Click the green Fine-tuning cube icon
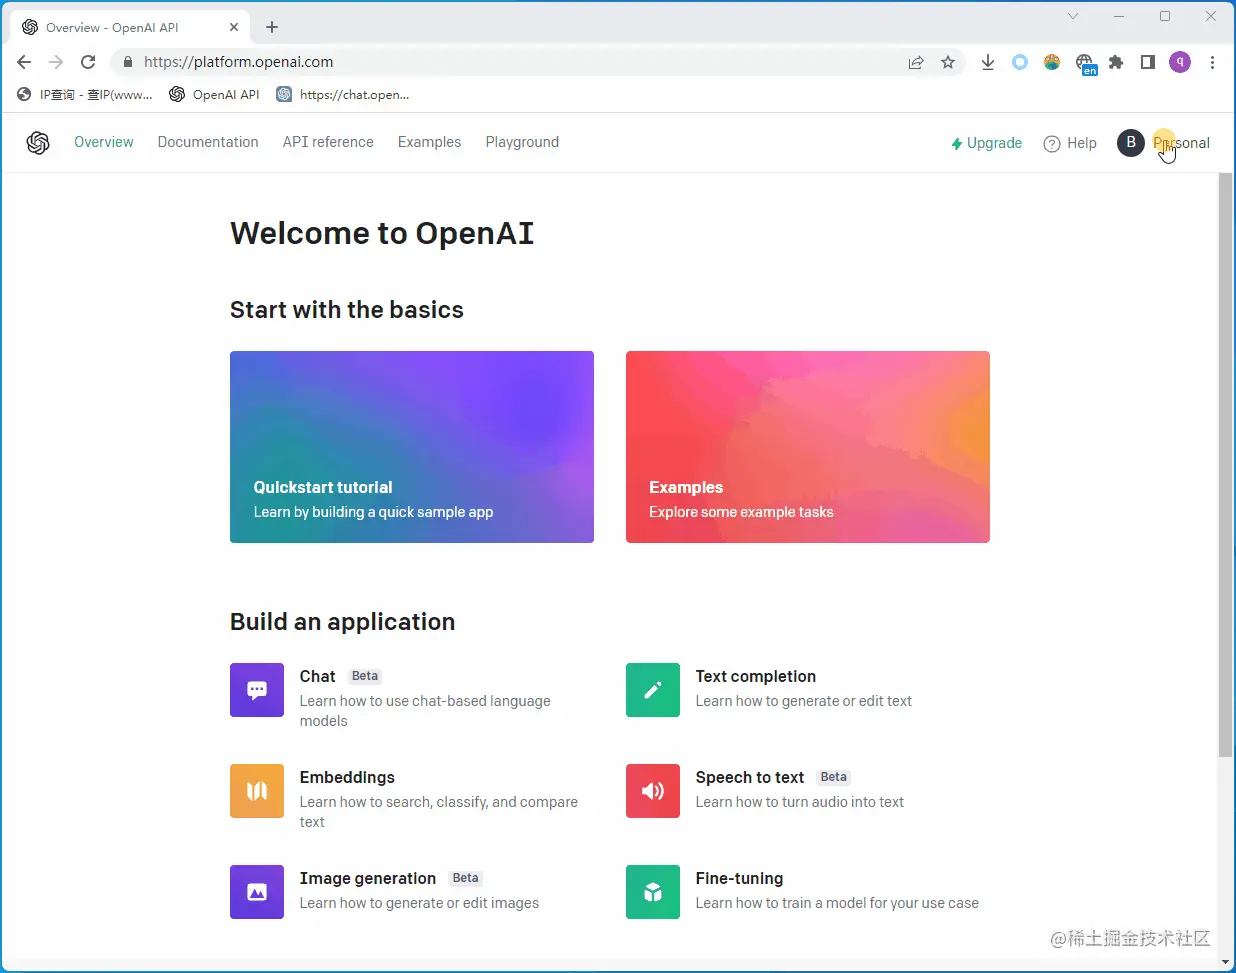1236x973 pixels. pos(653,892)
